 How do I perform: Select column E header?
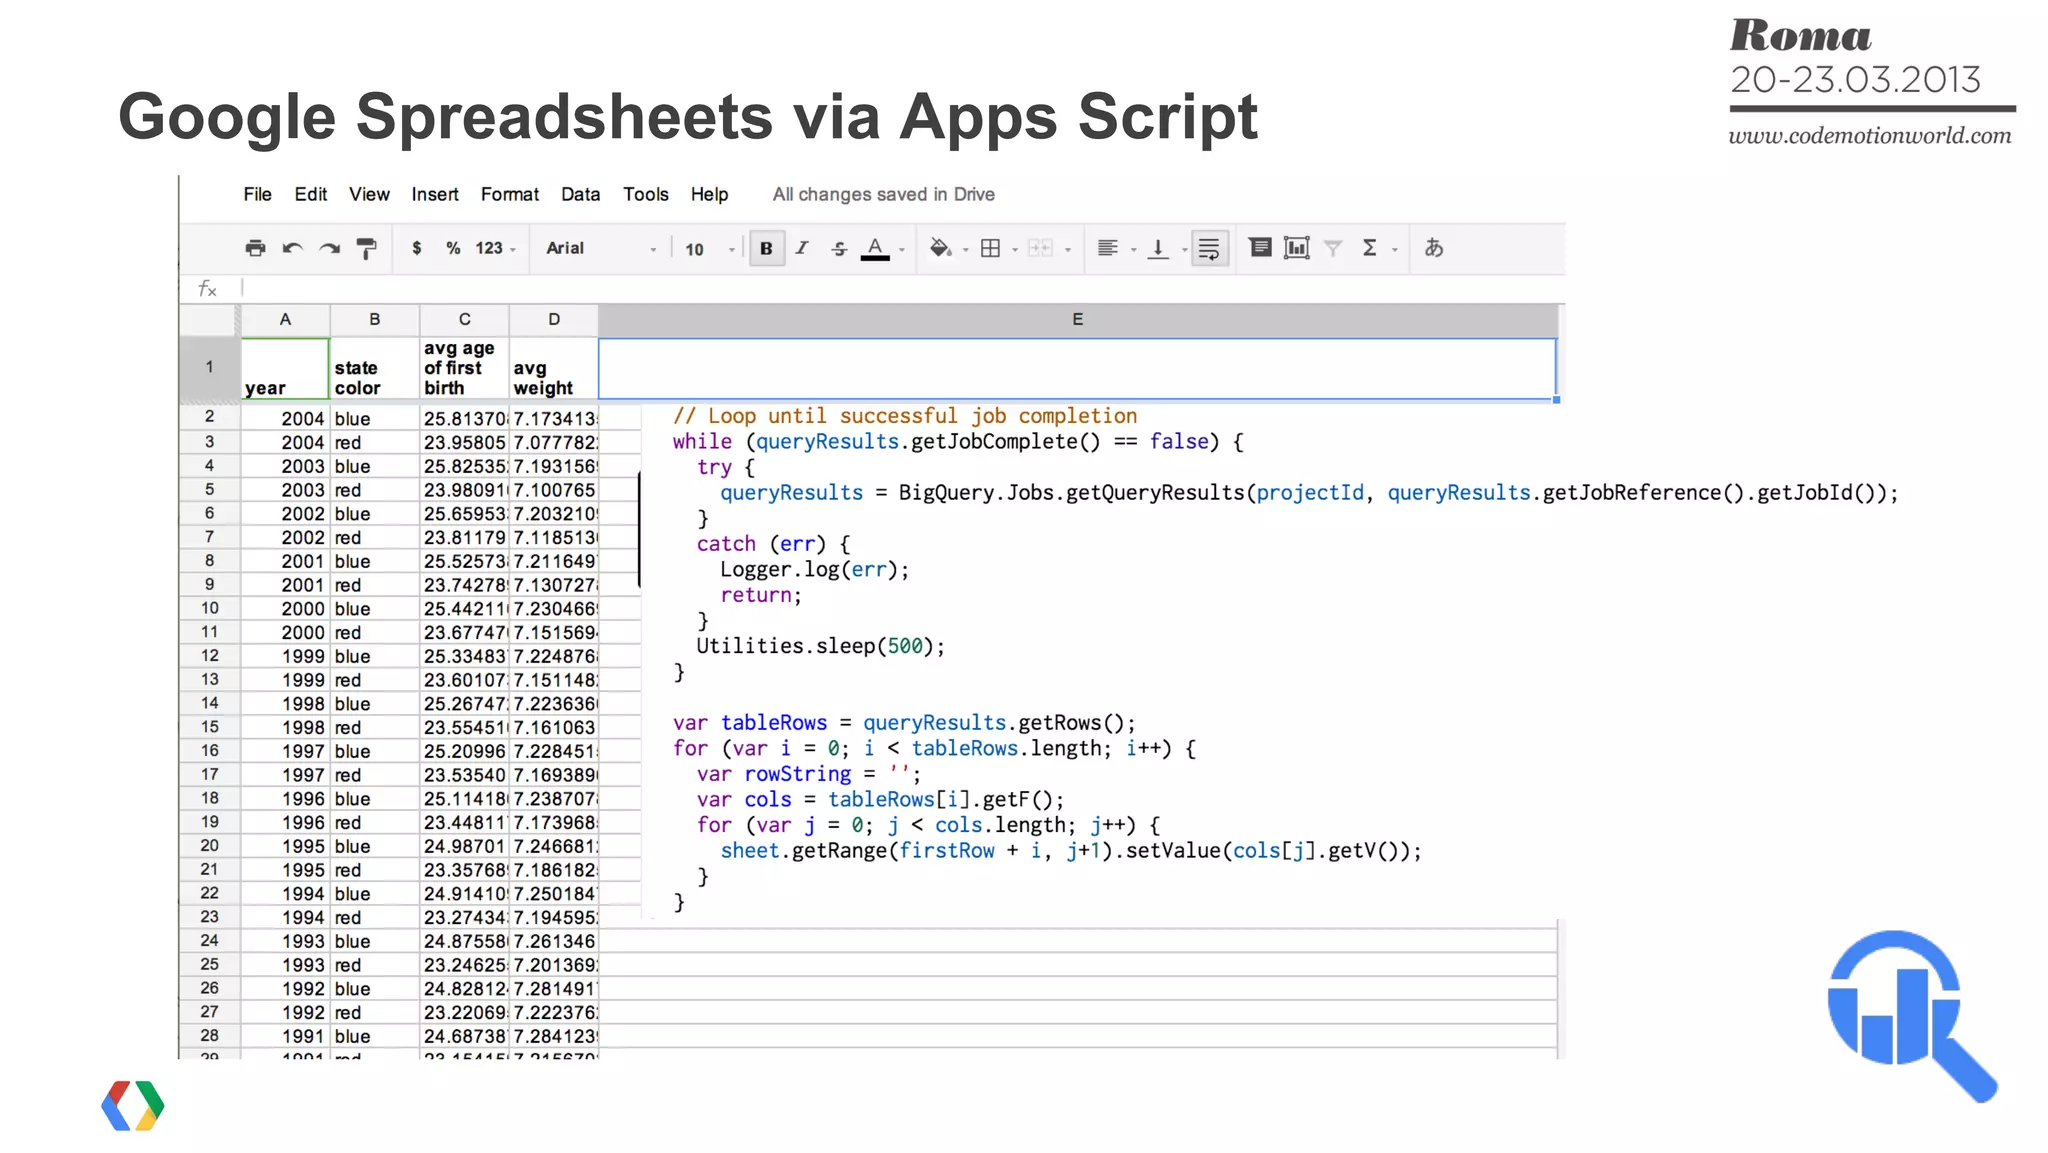(x=1077, y=320)
